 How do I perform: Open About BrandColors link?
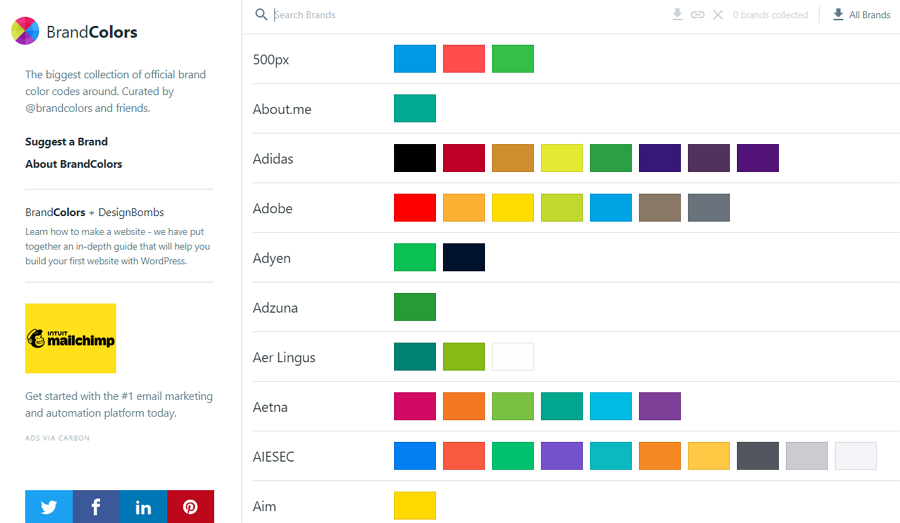coord(73,164)
